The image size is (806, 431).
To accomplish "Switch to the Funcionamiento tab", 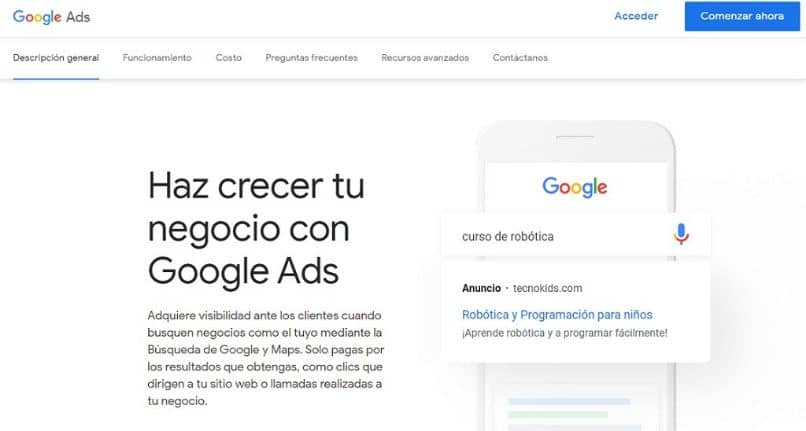I will tap(157, 58).
